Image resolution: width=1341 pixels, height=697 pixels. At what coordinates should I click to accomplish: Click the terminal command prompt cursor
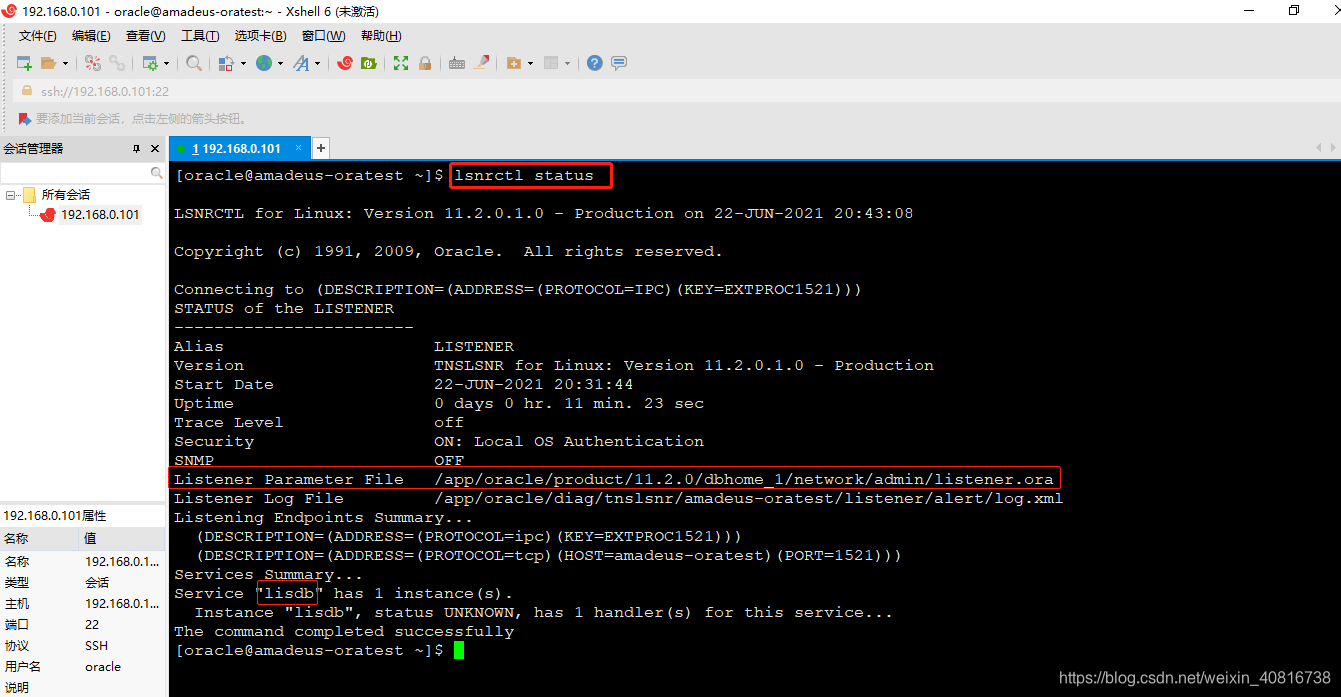click(x=459, y=650)
